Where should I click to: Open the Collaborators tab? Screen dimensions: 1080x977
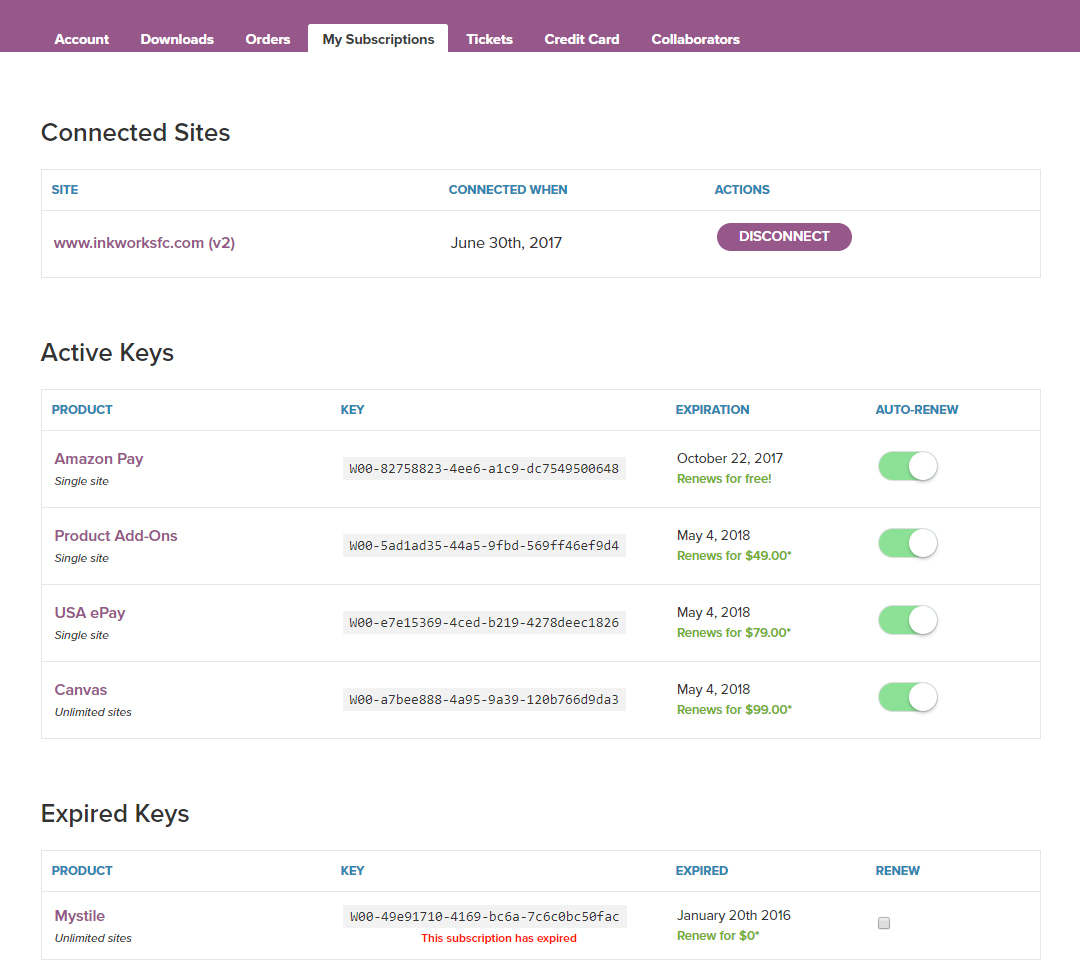click(696, 39)
